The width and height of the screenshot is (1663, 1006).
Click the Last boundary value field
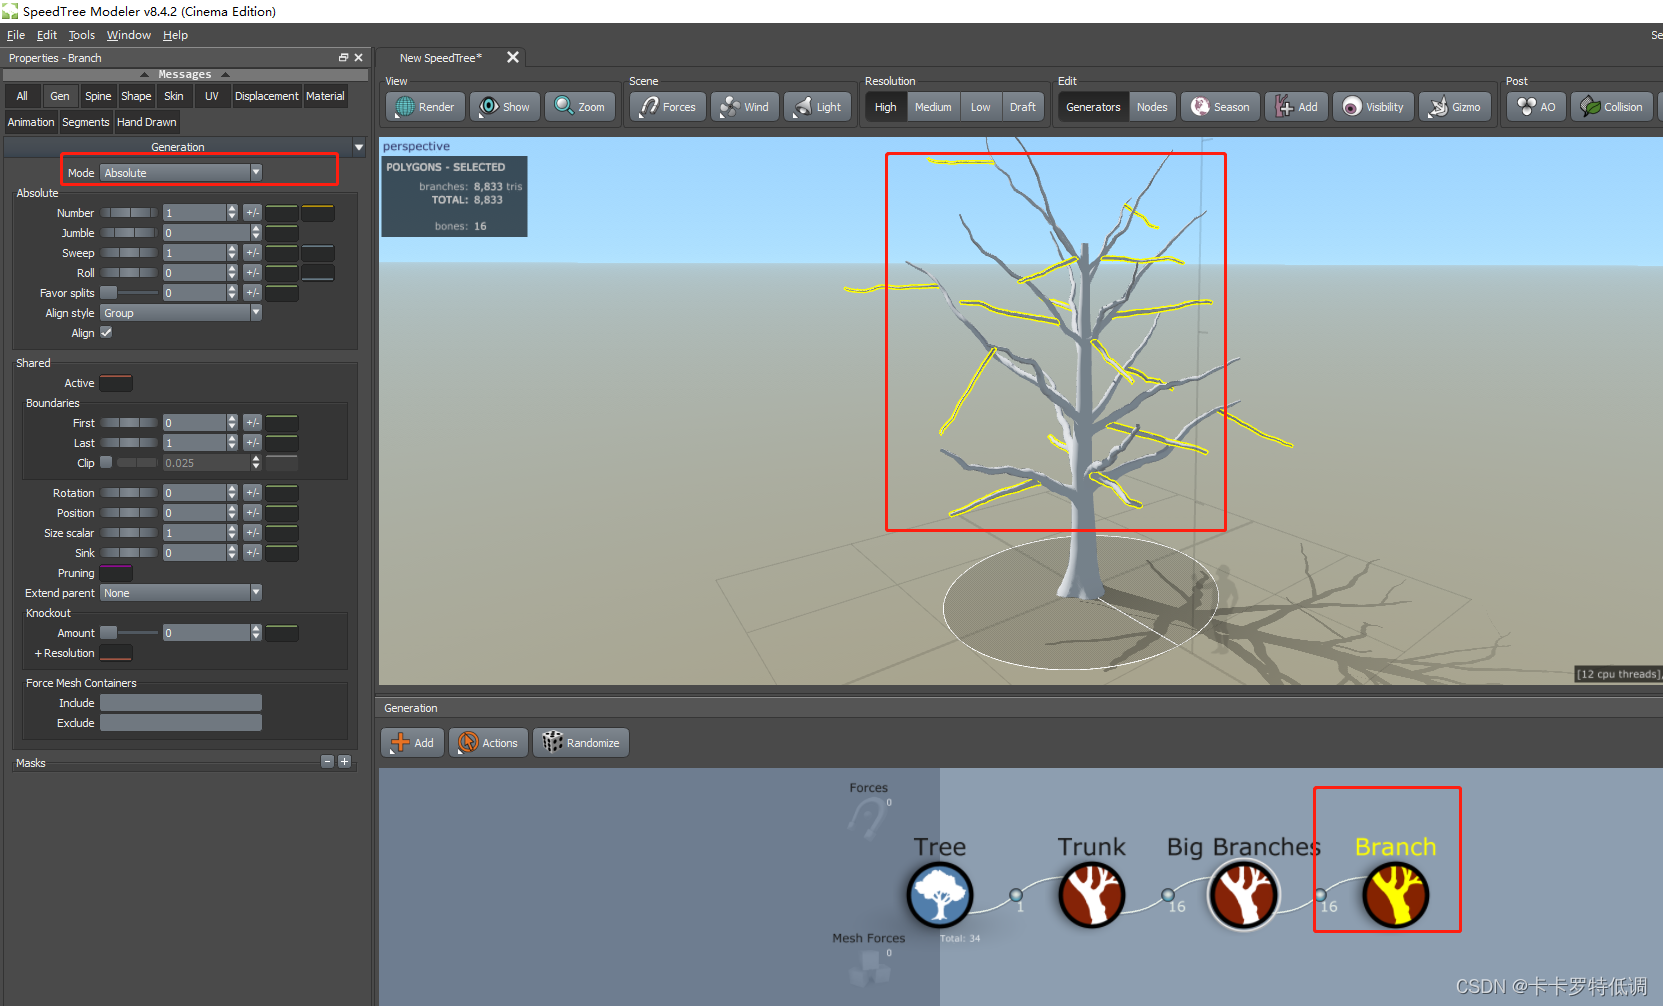(x=195, y=443)
